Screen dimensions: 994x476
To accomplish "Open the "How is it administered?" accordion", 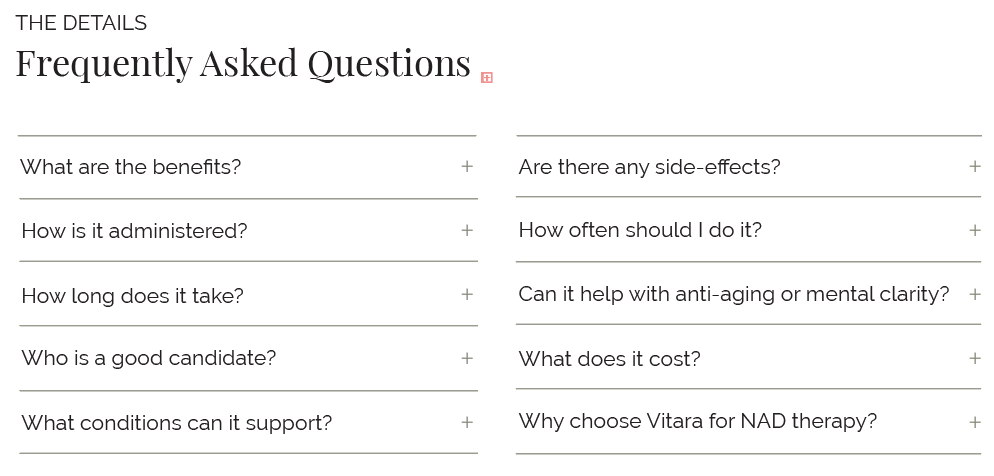I will pos(247,230).
